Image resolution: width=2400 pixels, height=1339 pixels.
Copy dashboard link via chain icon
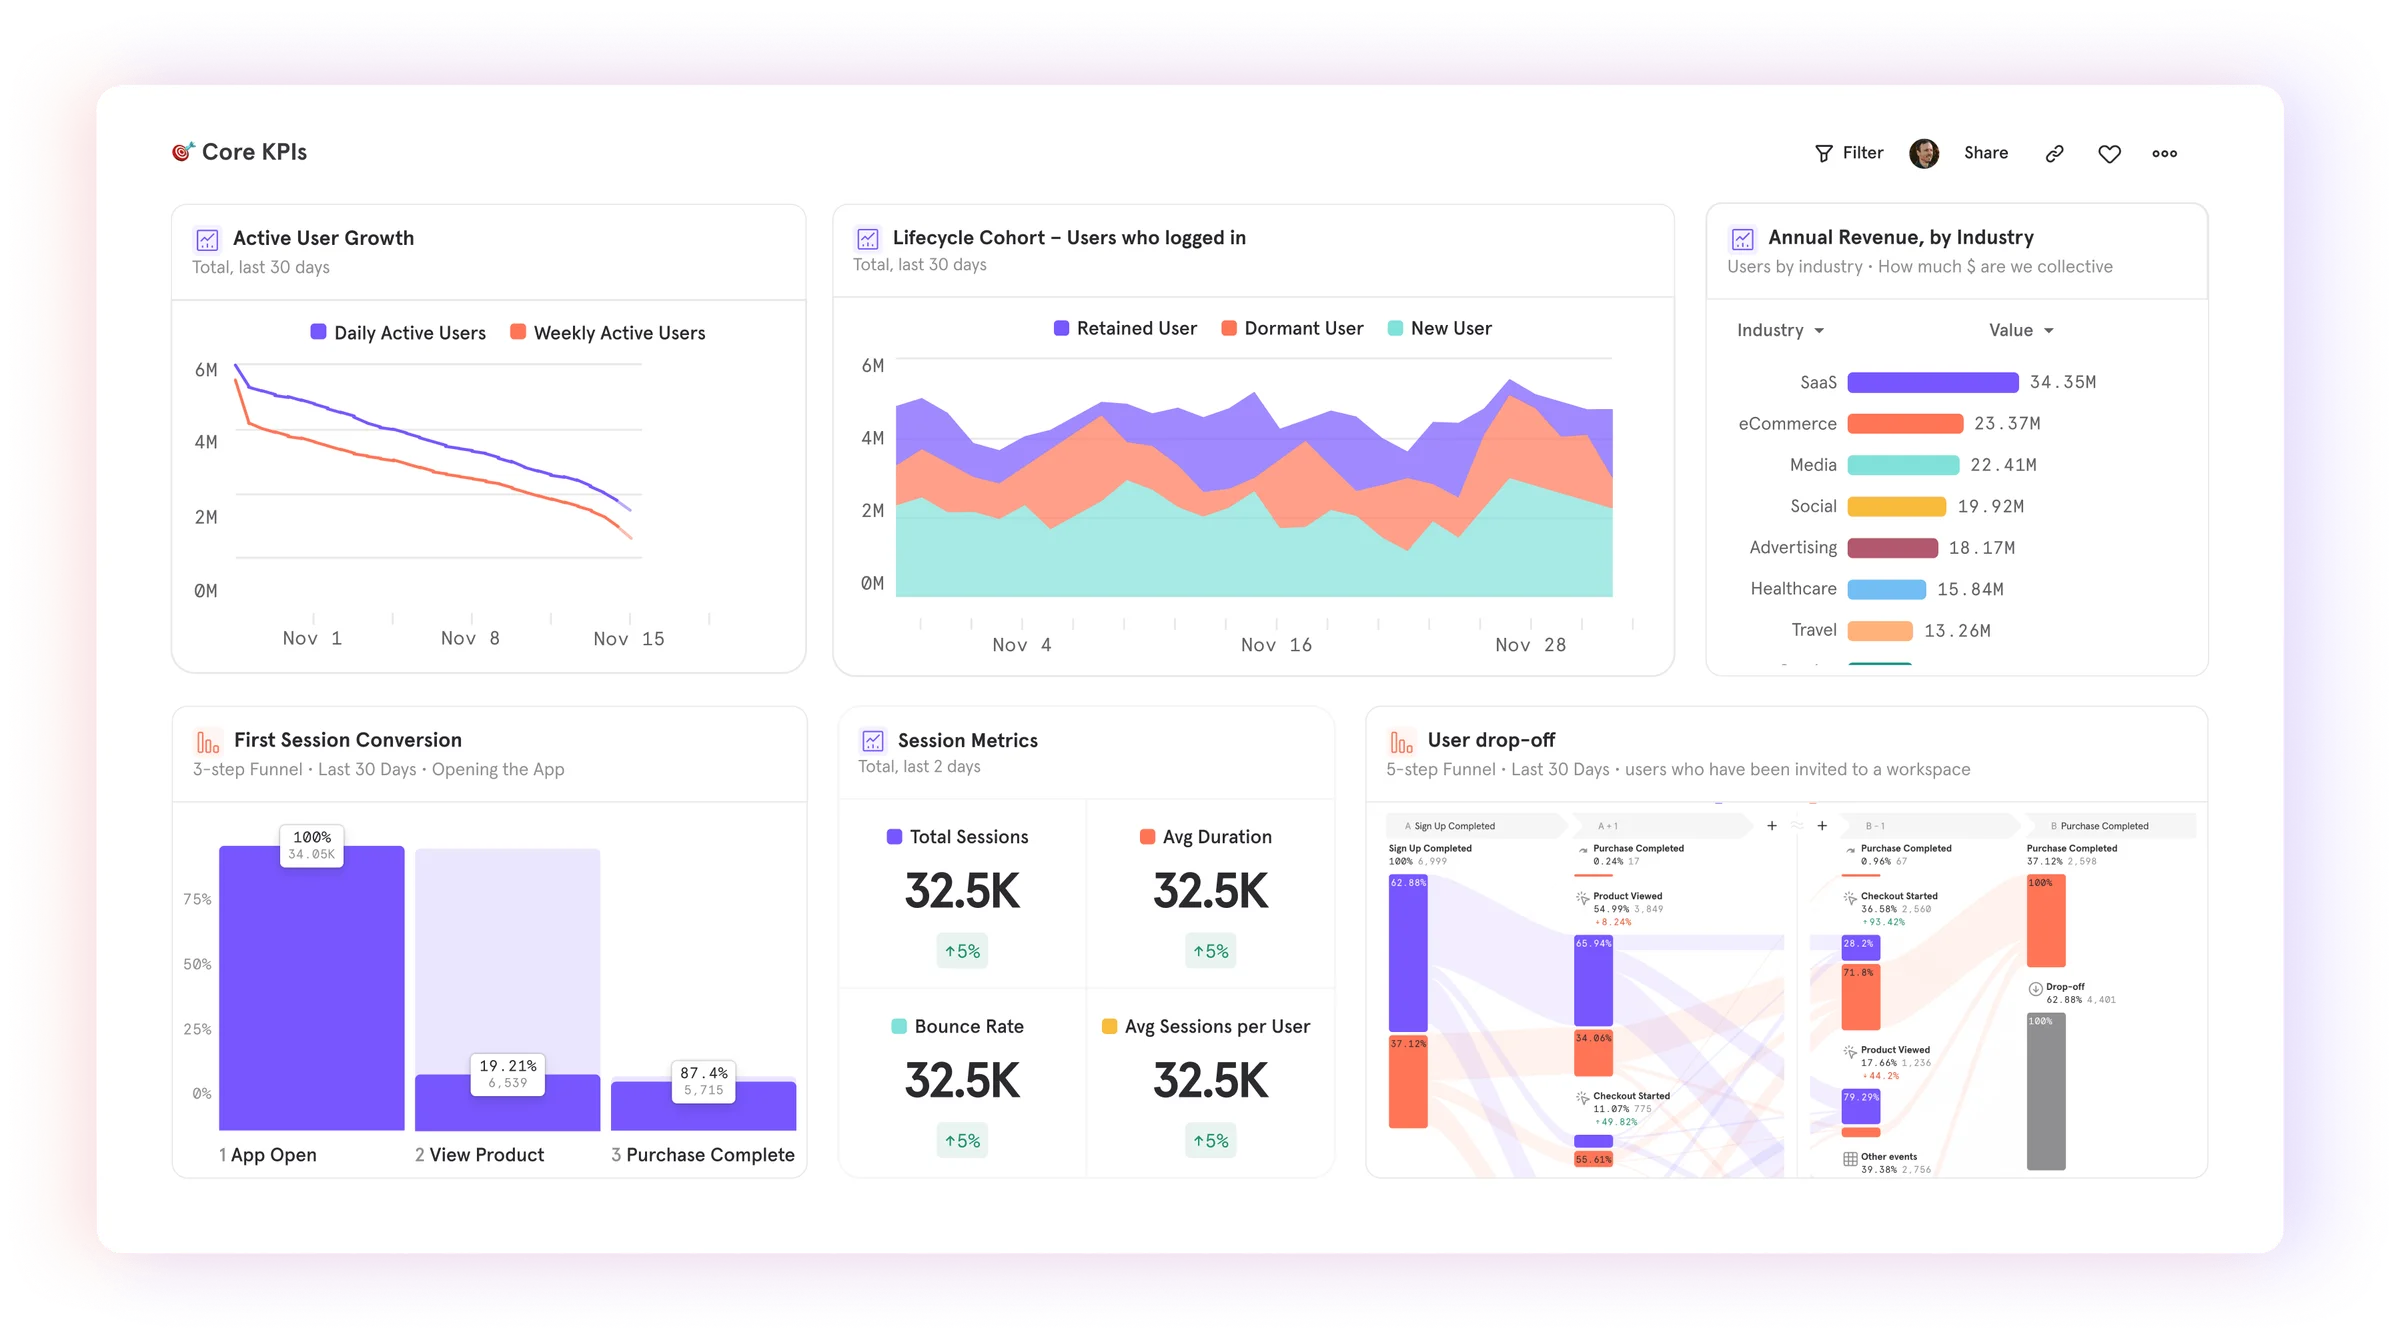click(2054, 153)
